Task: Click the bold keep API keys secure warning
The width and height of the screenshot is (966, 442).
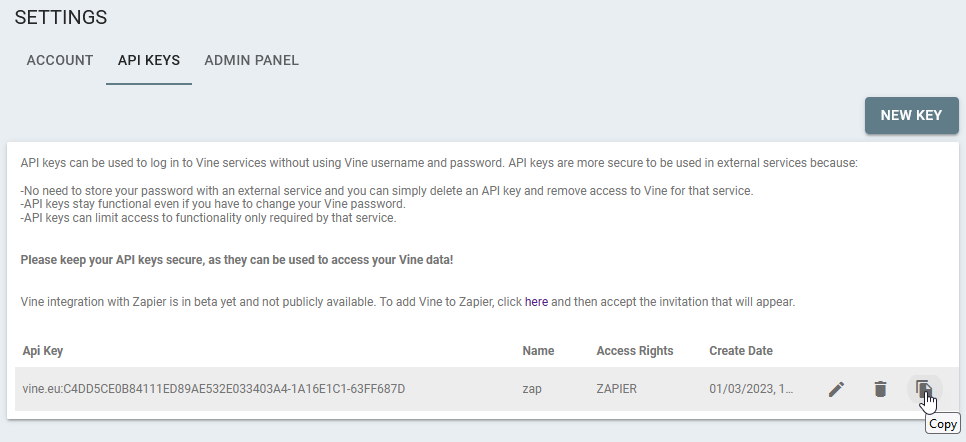Action: click(x=237, y=260)
